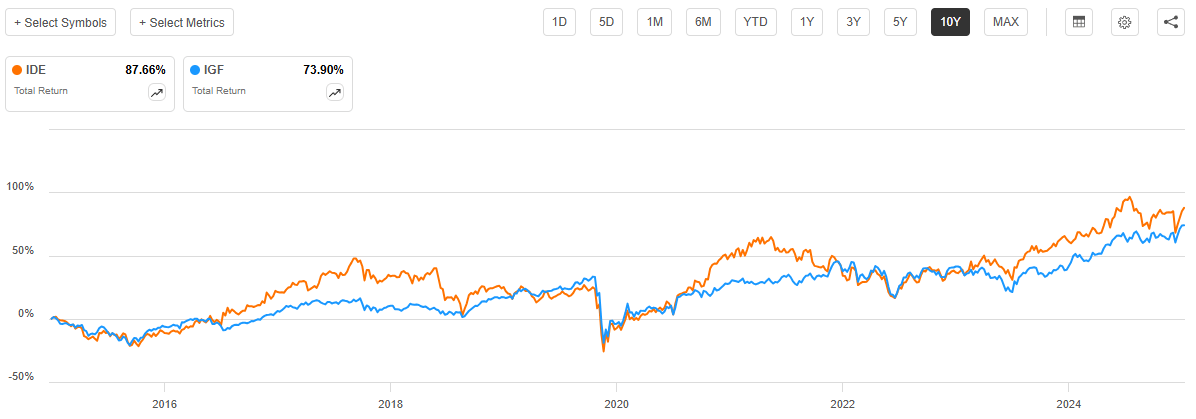Image resolution: width=1196 pixels, height=419 pixels.
Task: Switch to the 1D time range
Action: [560, 22]
